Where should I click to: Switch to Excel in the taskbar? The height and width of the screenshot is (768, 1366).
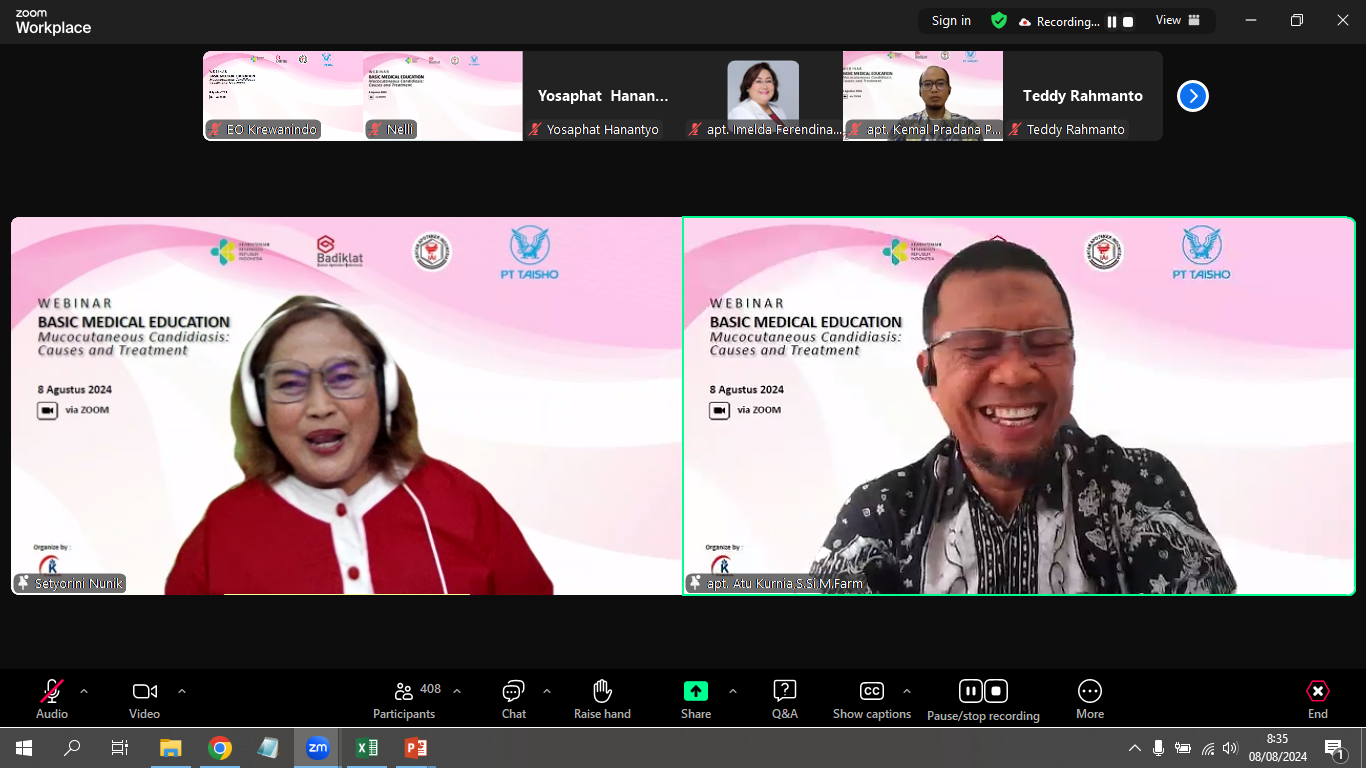point(366,748)
